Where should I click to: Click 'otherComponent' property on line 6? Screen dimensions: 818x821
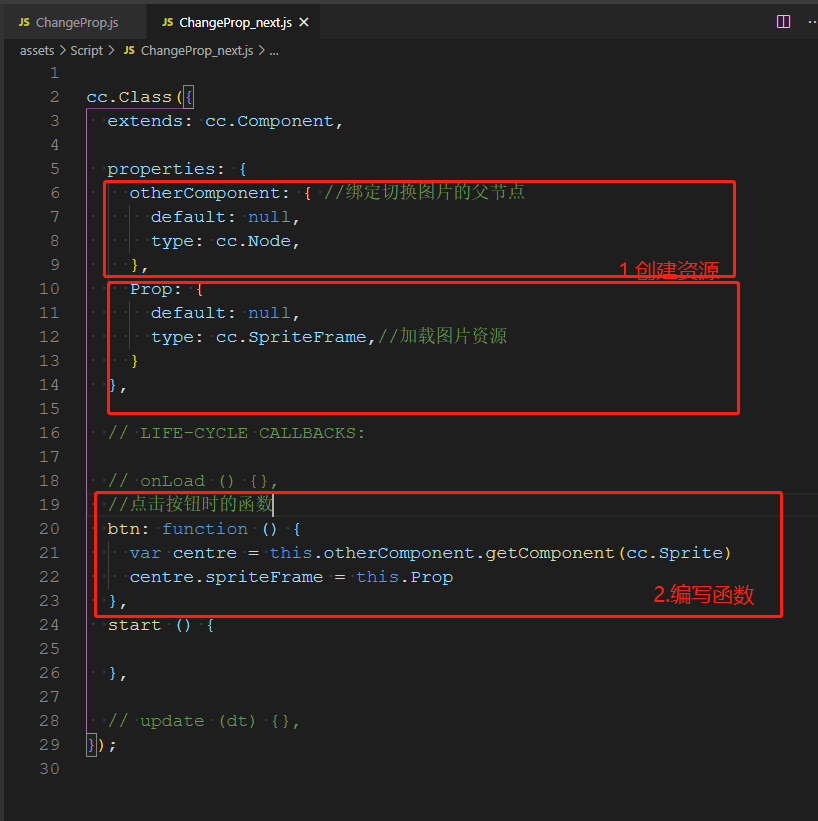(x=205, y=193)
